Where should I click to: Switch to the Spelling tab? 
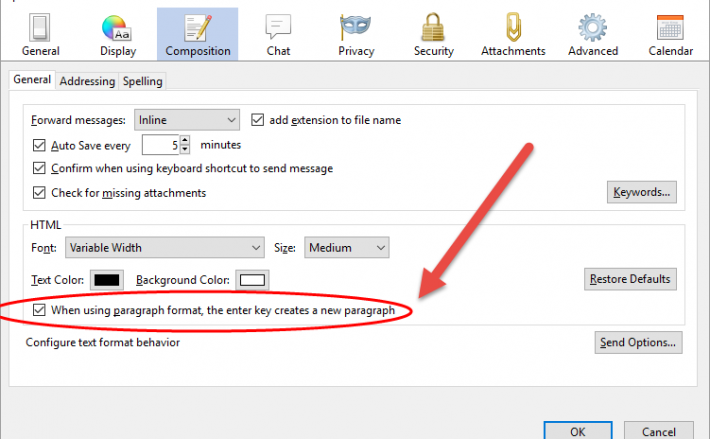[142, 81]
